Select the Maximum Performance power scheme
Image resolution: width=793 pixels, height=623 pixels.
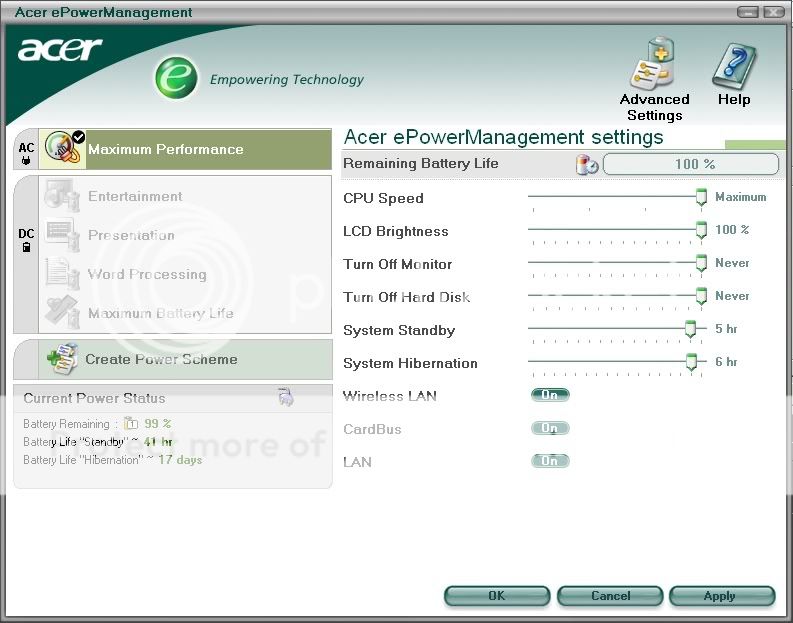[185, 149]
